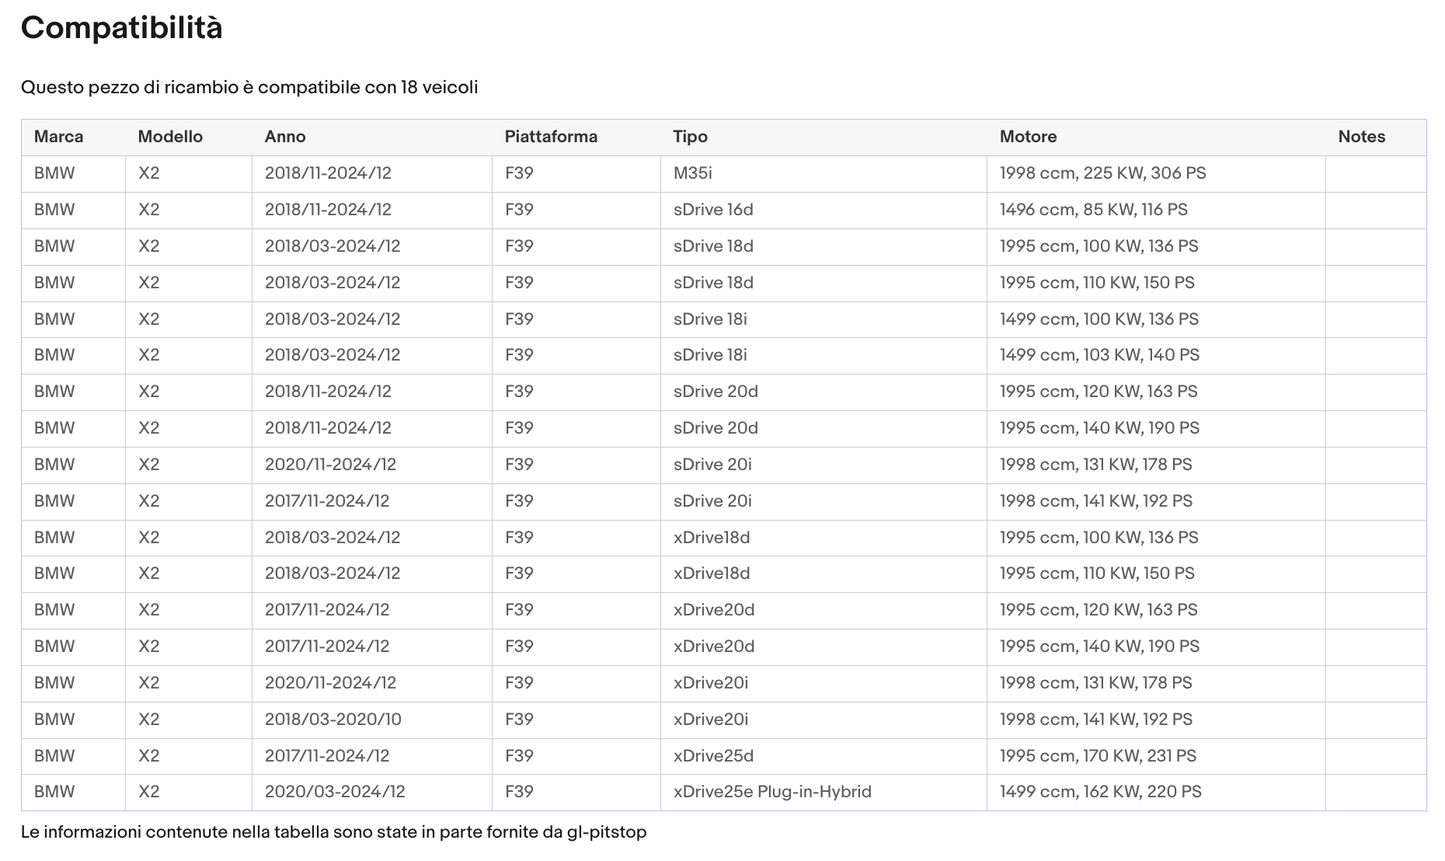This screenshot has height=861, width=1445.
Task: Select the M35i type cell
Action: (693, 173)
